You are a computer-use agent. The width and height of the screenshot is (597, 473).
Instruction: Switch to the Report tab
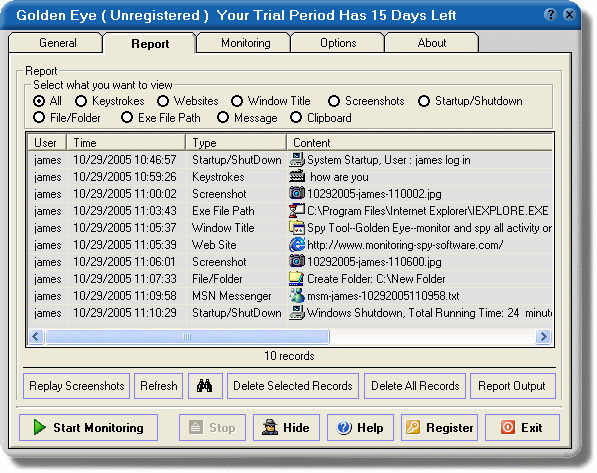[x=150, y=44]
